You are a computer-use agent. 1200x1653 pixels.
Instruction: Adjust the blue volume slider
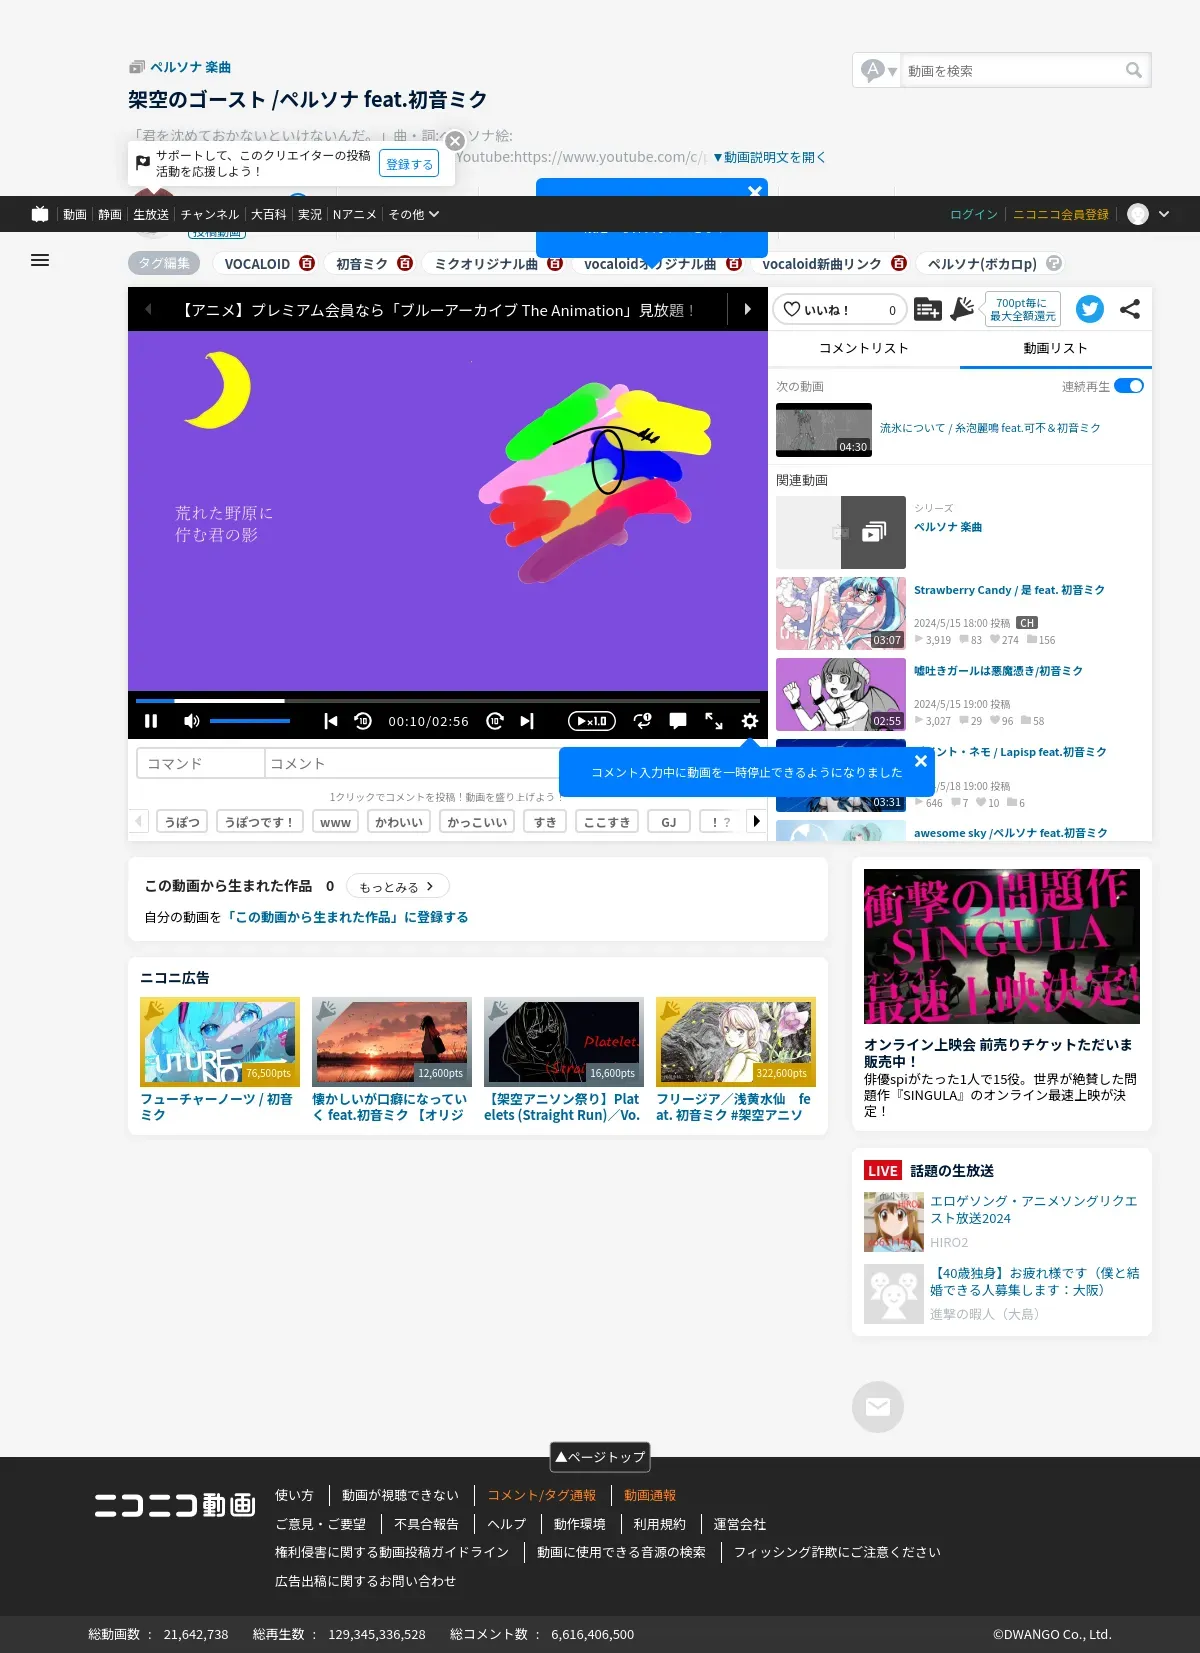coord(250,721)
